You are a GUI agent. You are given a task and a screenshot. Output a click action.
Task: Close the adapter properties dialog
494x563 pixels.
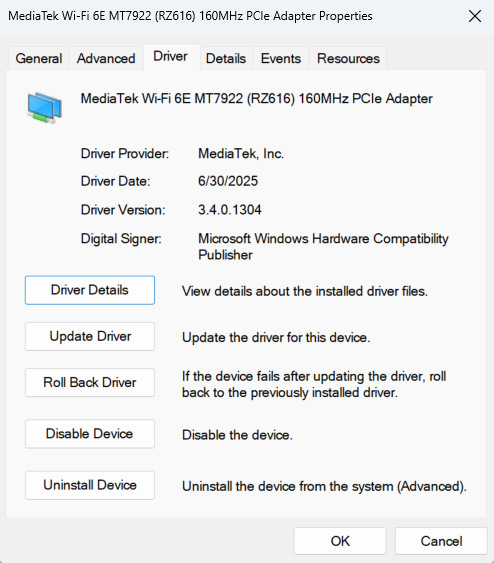click(475, 16)
